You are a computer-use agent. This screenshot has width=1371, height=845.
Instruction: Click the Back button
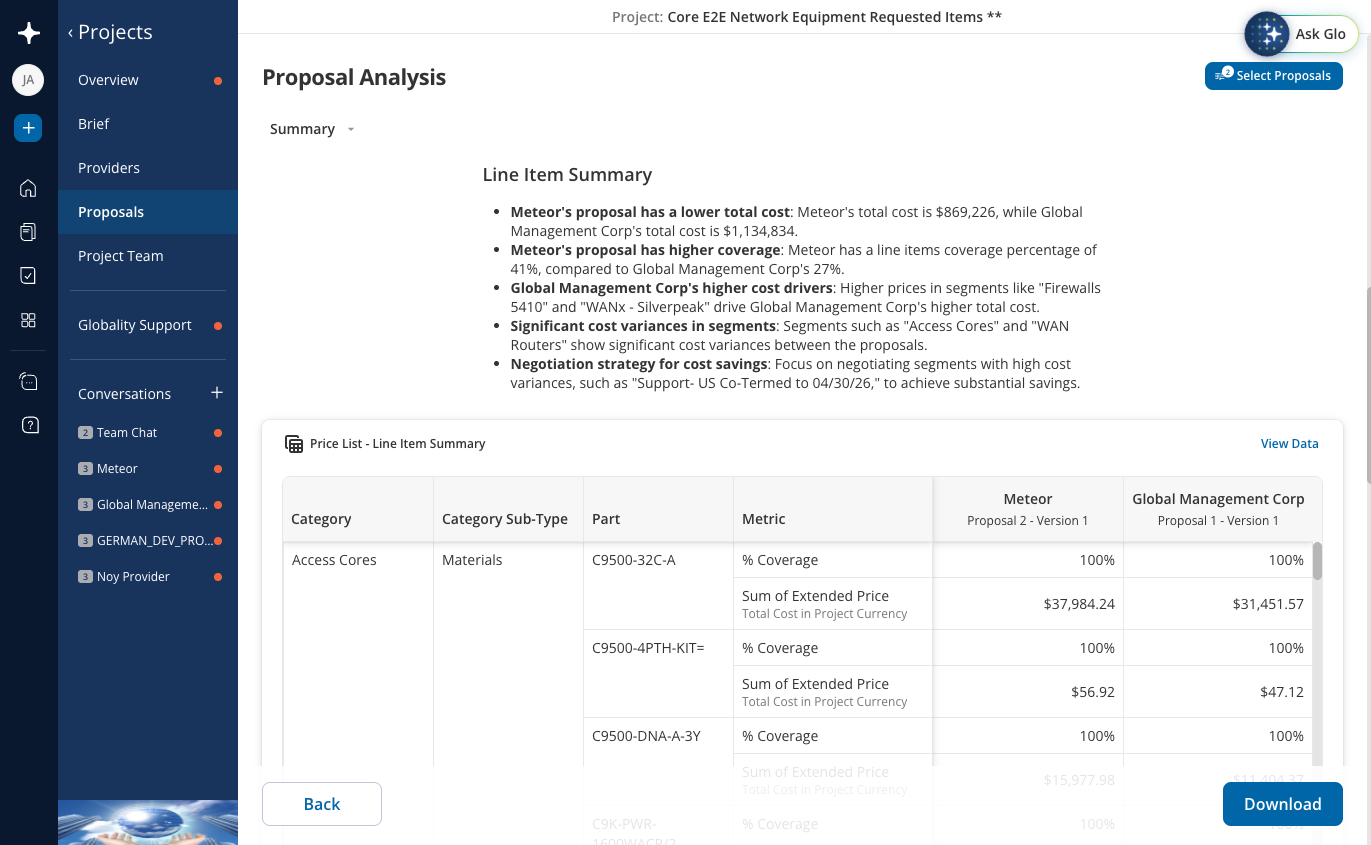[322, 804]
